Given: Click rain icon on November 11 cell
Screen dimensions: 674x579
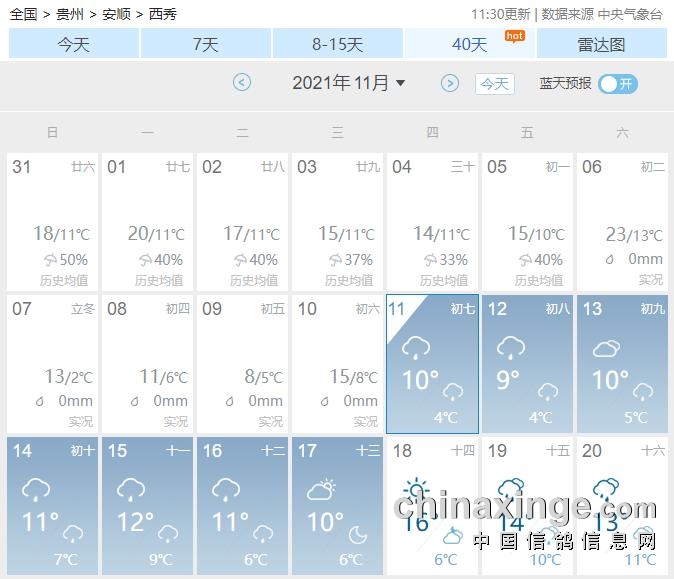Looking at the screenshot, I should click(415, 349).
